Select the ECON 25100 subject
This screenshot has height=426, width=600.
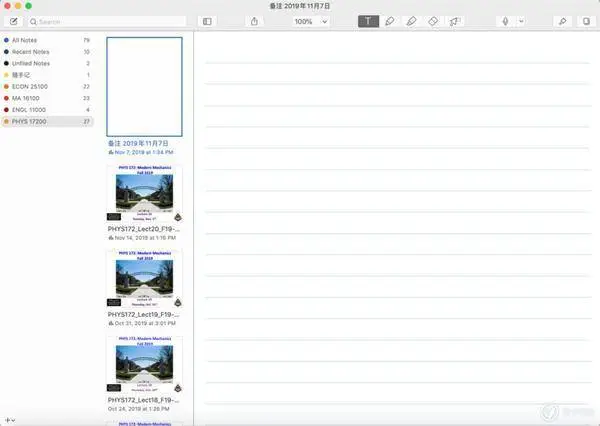tap(47, 87)
